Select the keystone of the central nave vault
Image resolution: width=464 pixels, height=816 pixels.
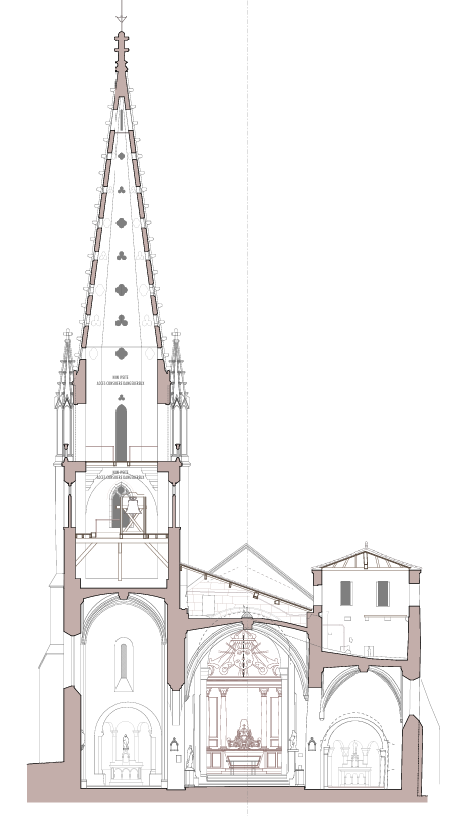click(247, 621)
